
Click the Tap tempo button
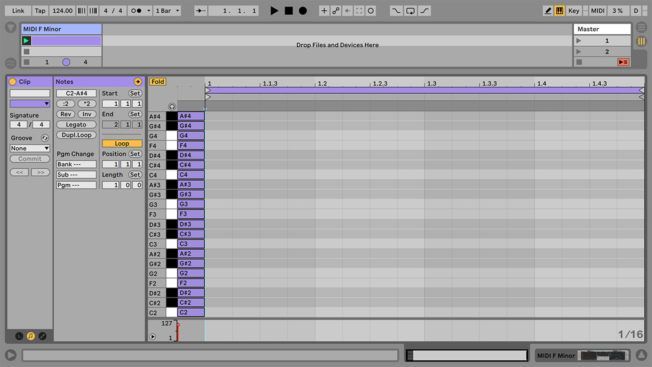[40, 11]
